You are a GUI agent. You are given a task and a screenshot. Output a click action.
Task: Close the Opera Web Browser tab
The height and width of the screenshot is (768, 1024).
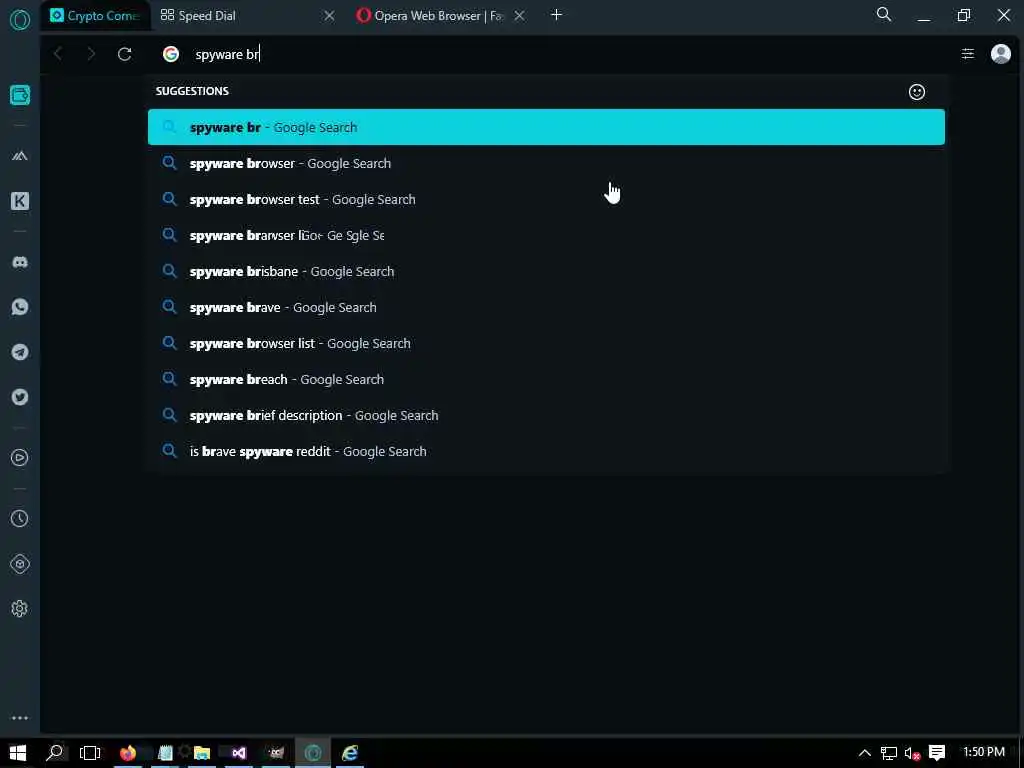(519, 16)
